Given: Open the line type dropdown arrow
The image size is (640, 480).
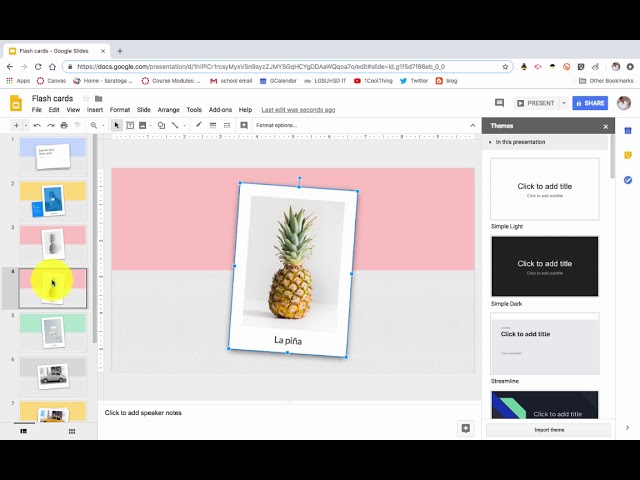Looking at the screenshot, I should [x=184, y=125].
